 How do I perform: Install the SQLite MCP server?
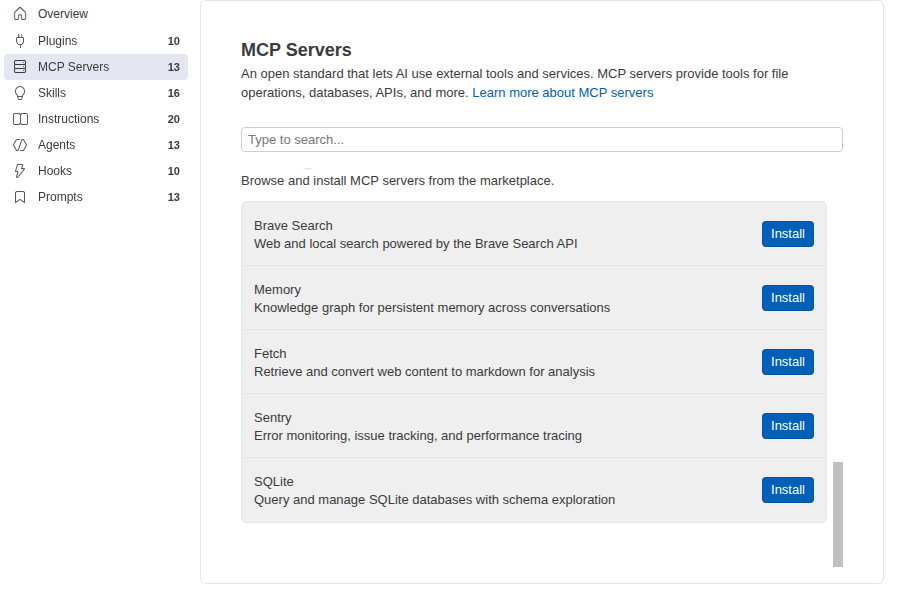pos(788,490)
